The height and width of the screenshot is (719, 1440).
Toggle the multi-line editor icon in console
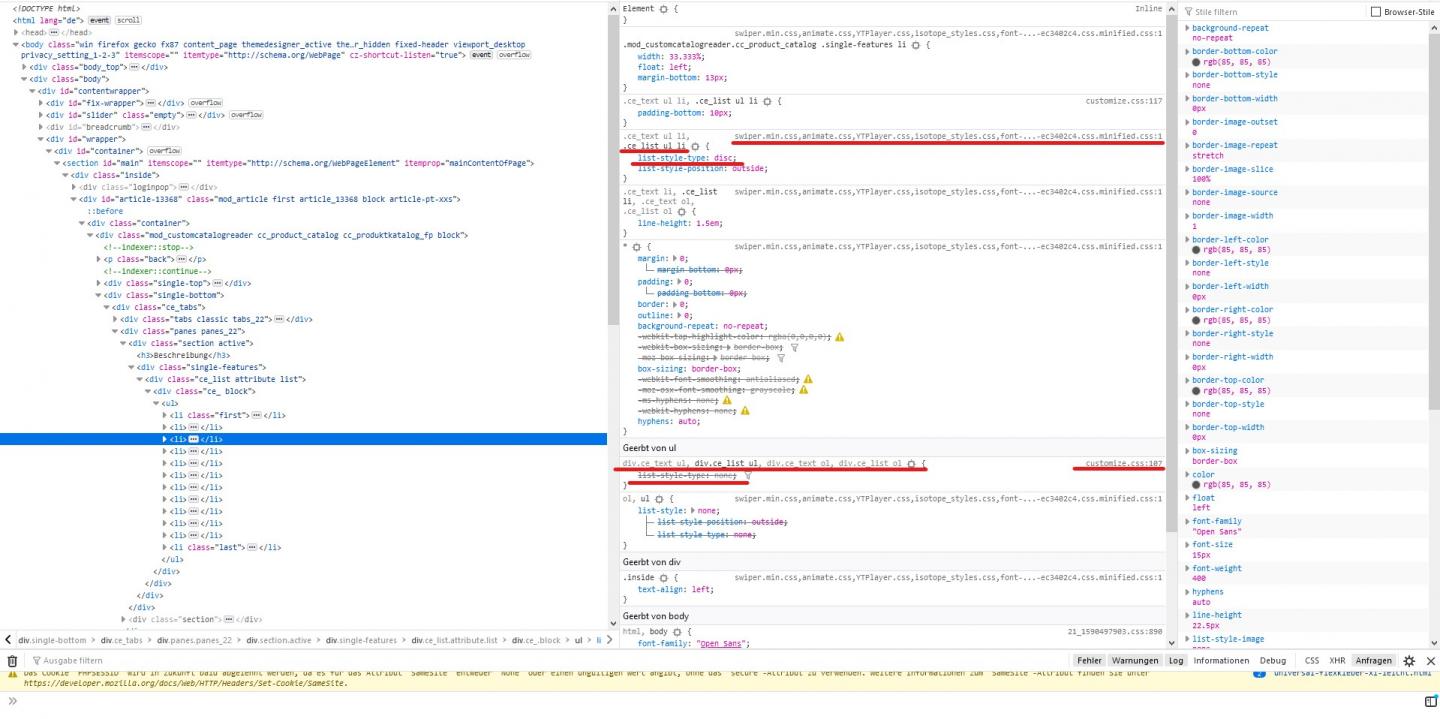click(x=1428, y=701)
